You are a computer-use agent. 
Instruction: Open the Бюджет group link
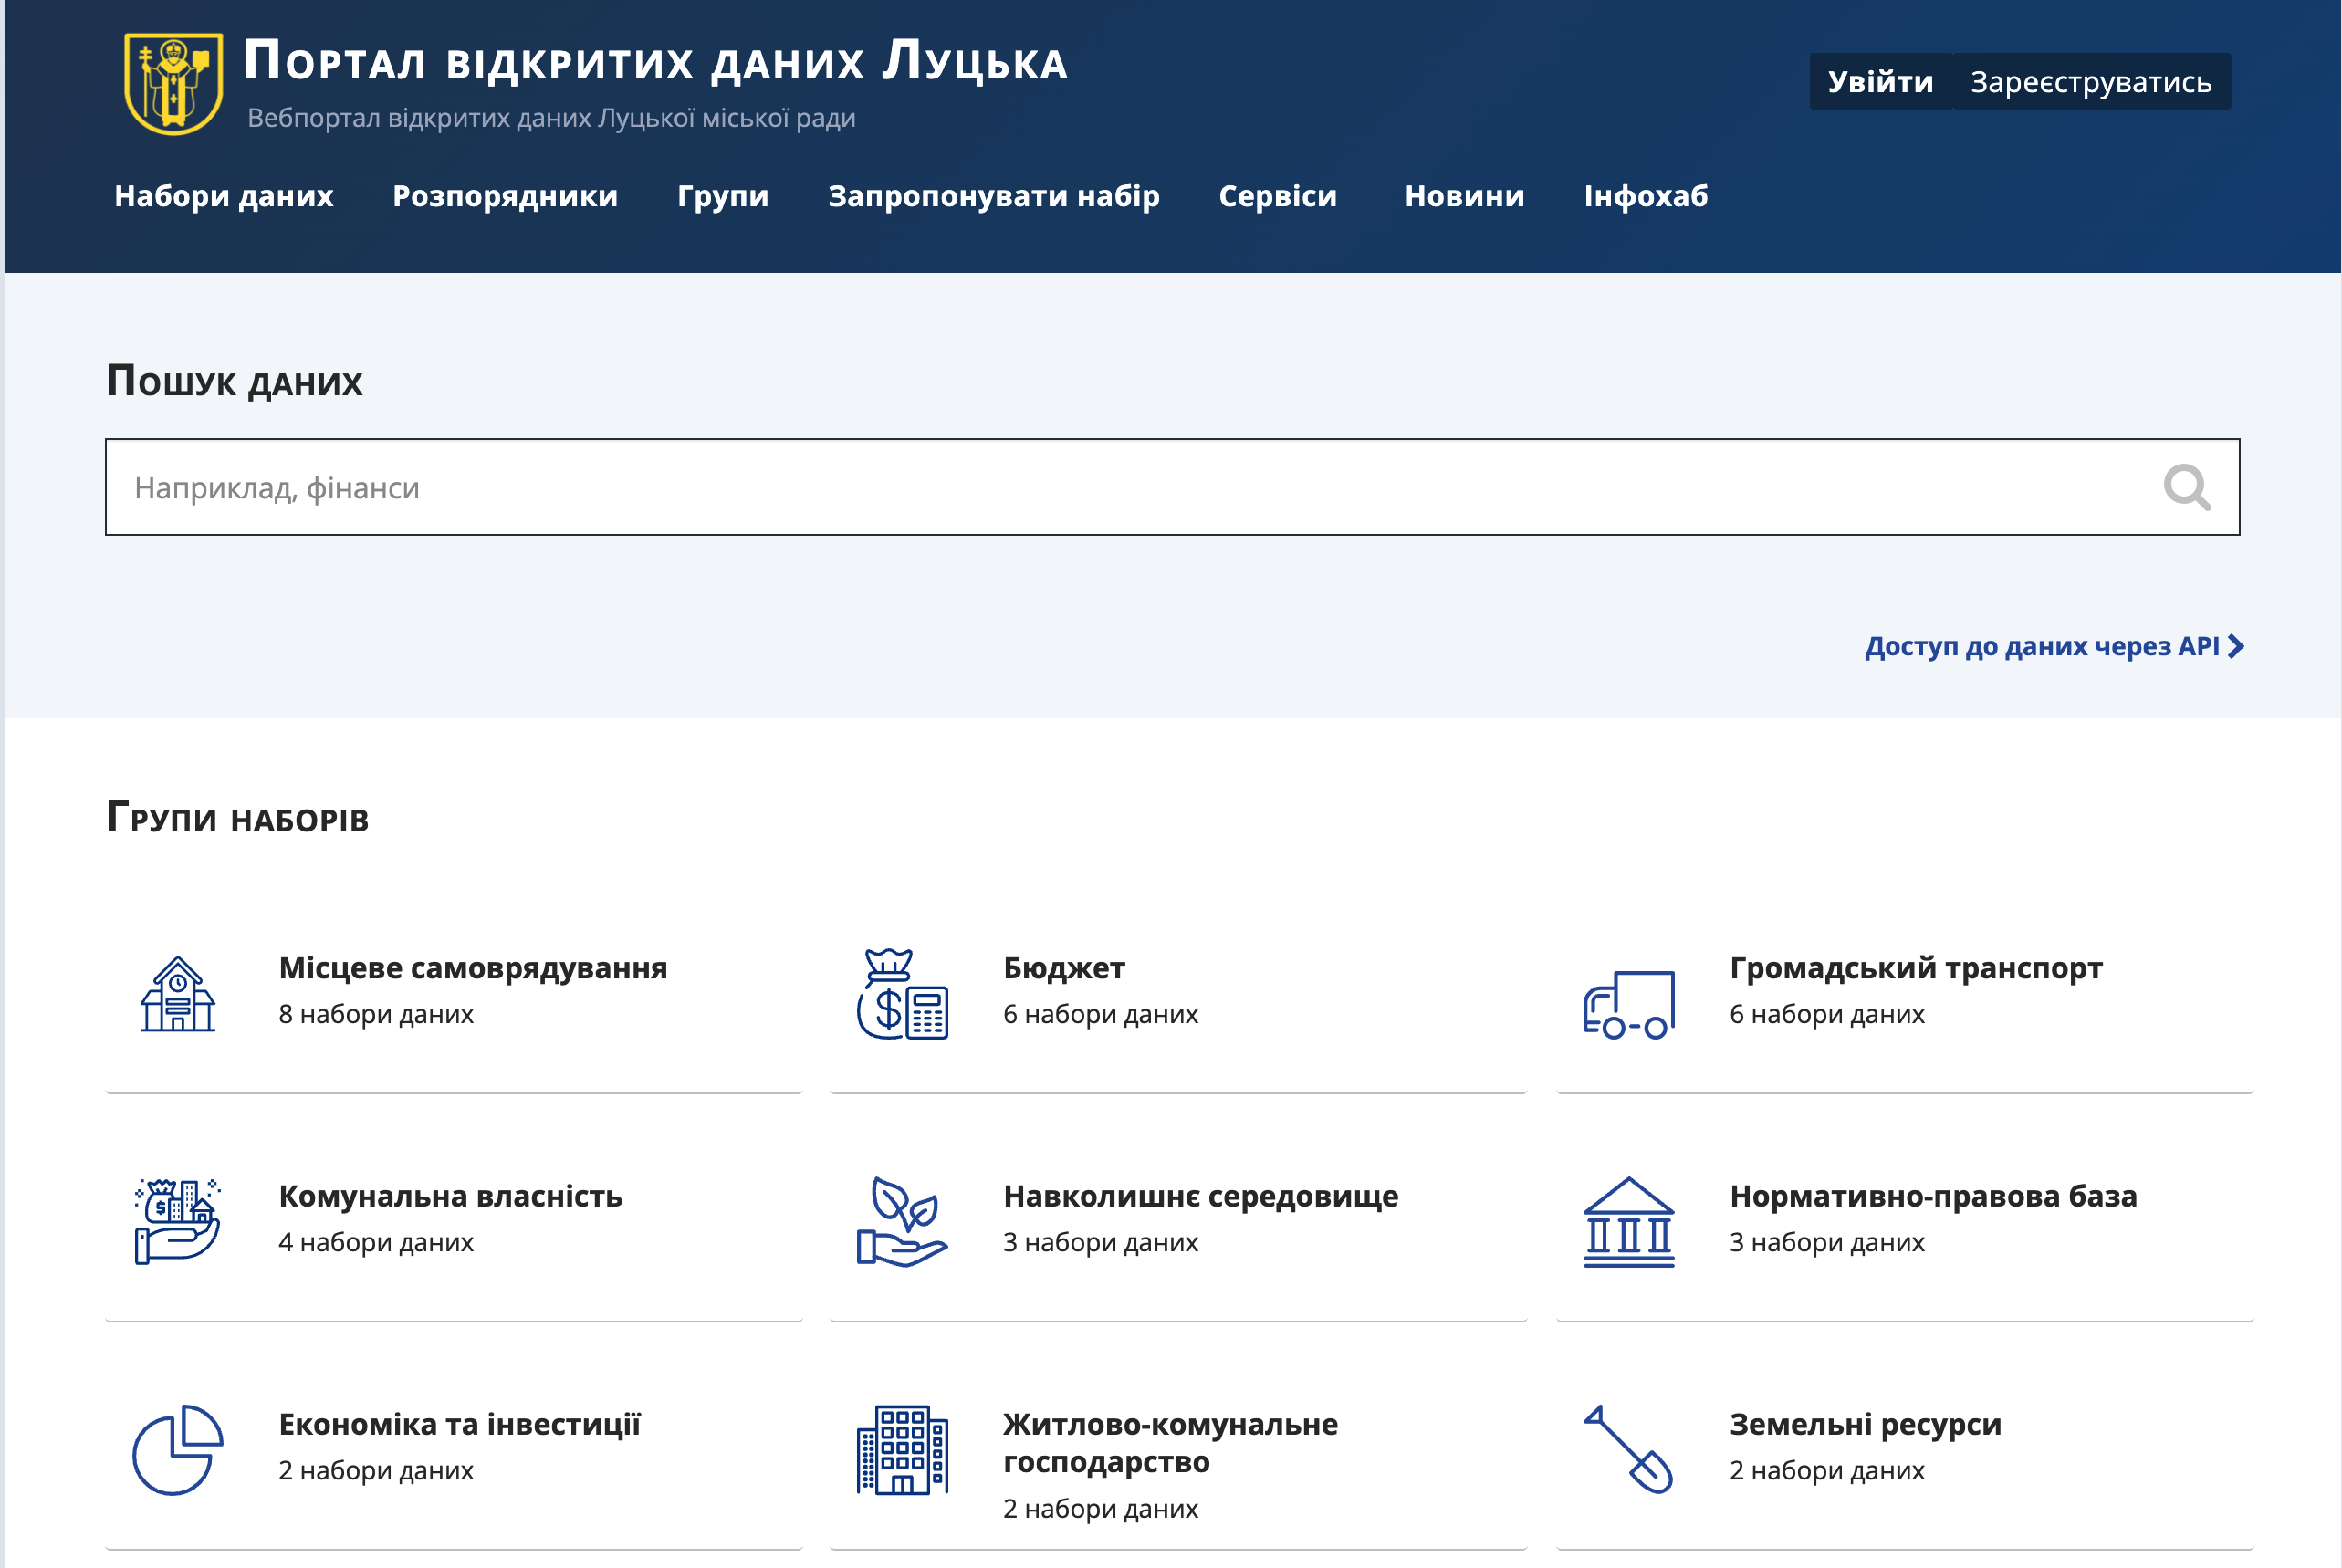[x=1064, y=968]
